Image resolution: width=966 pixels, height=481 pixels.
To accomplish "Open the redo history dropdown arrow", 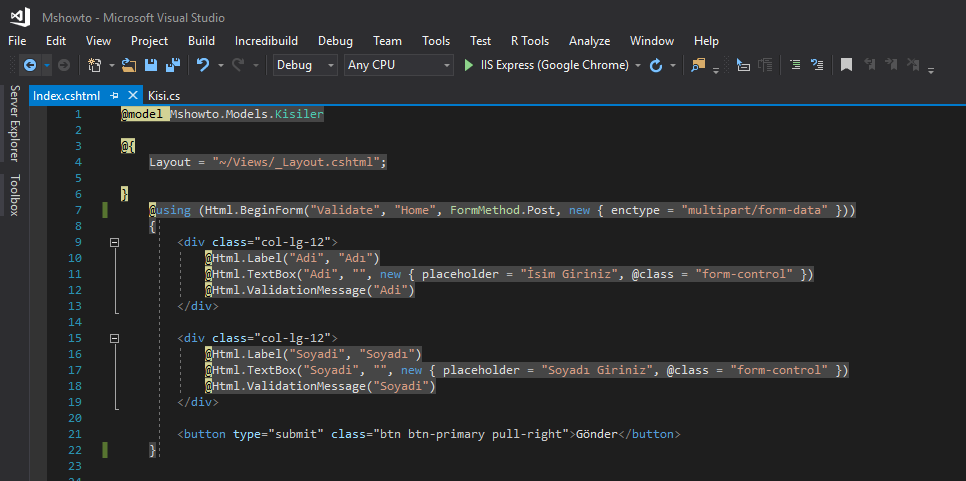I will click(256, 65).
